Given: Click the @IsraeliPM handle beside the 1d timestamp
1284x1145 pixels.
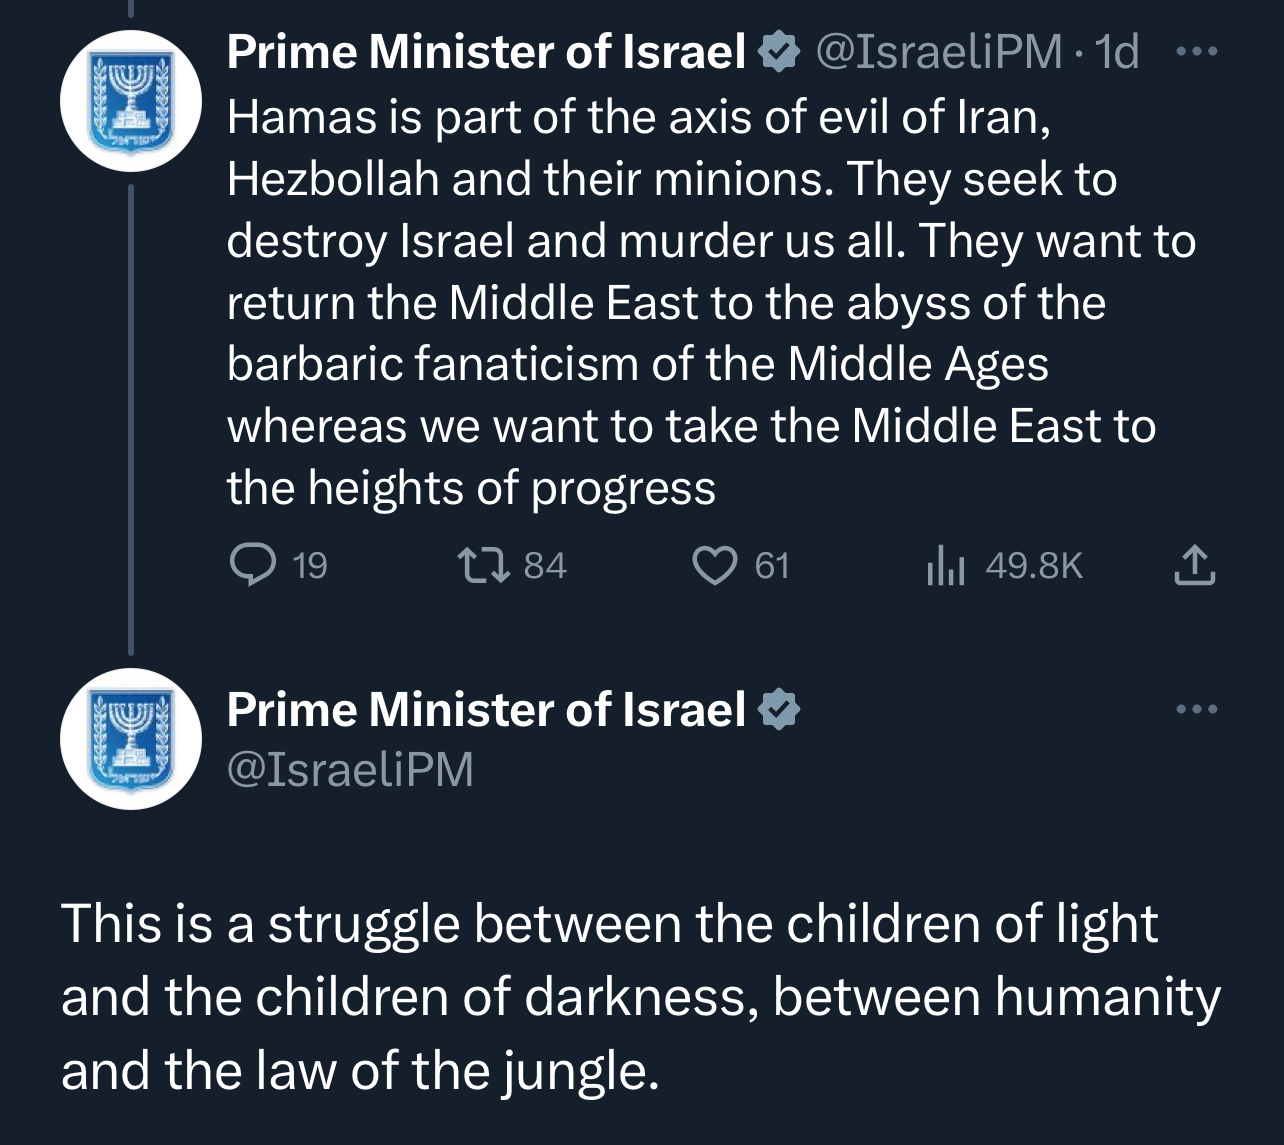Looking at the screenshot, I should pos(939,52).
